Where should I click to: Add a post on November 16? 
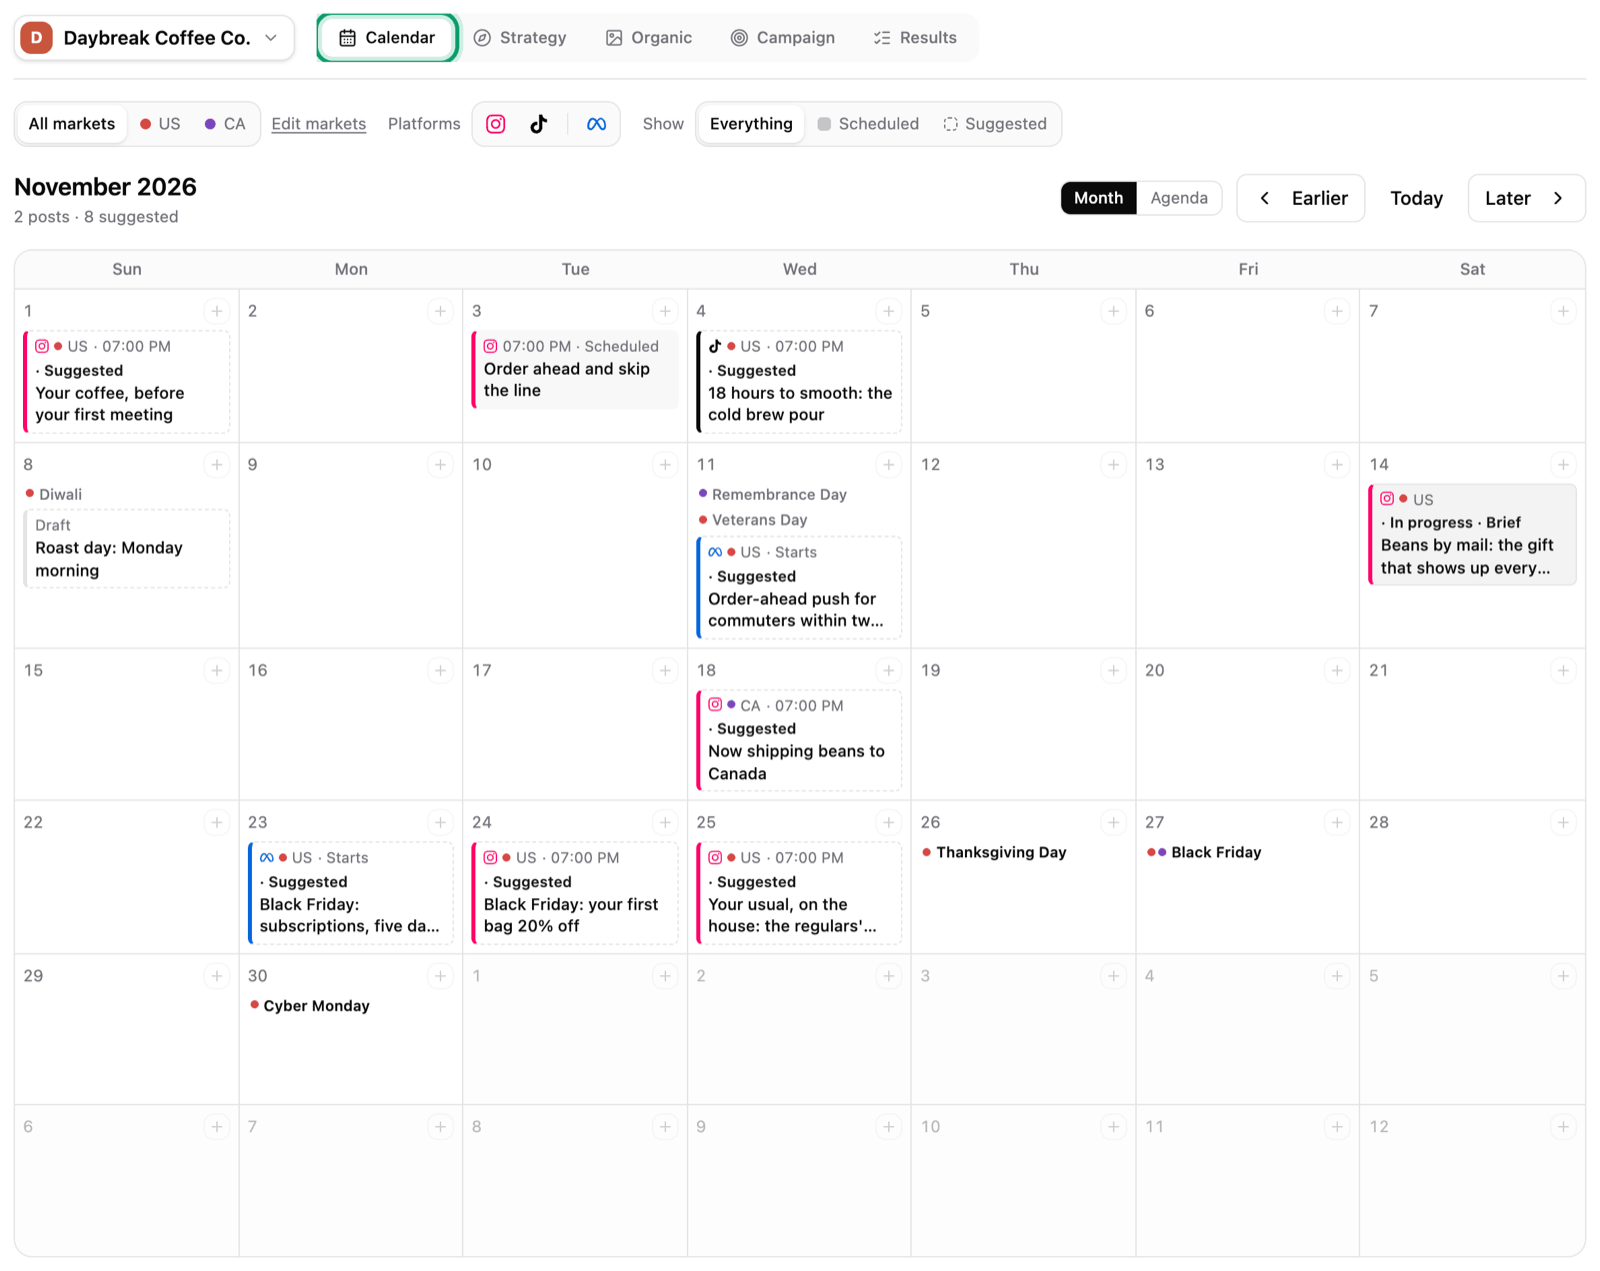tap(440, 670)
